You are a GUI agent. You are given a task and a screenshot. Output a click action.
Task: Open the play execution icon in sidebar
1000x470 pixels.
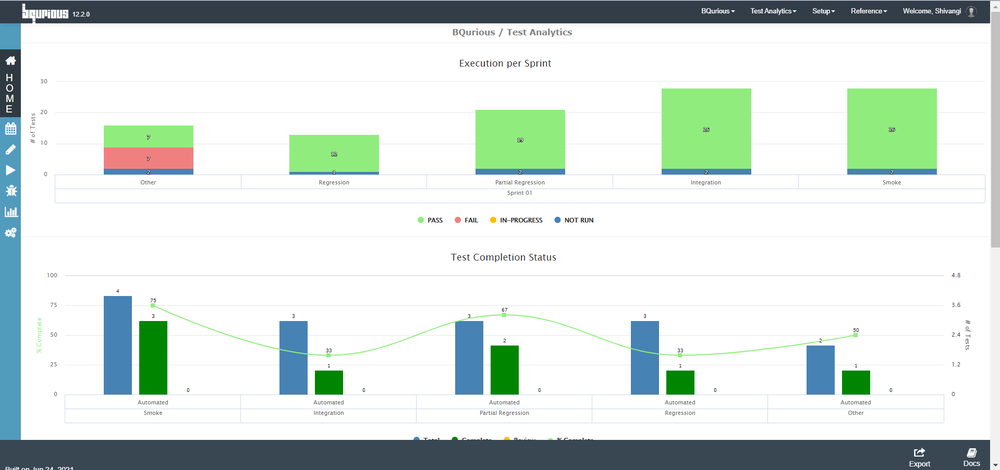pyautogui.click(x=10, y=170)
